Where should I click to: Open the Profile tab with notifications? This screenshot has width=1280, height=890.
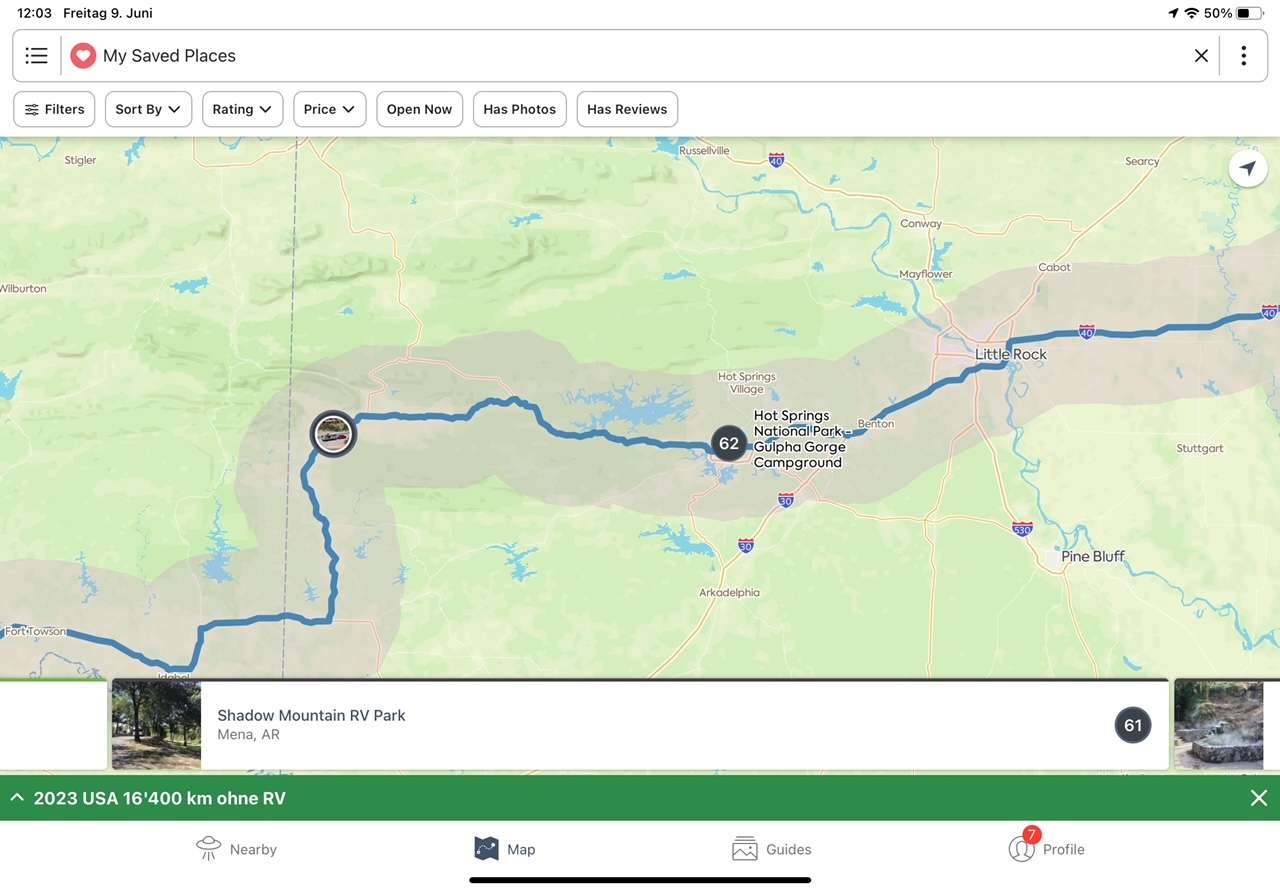pos(1046,849)
